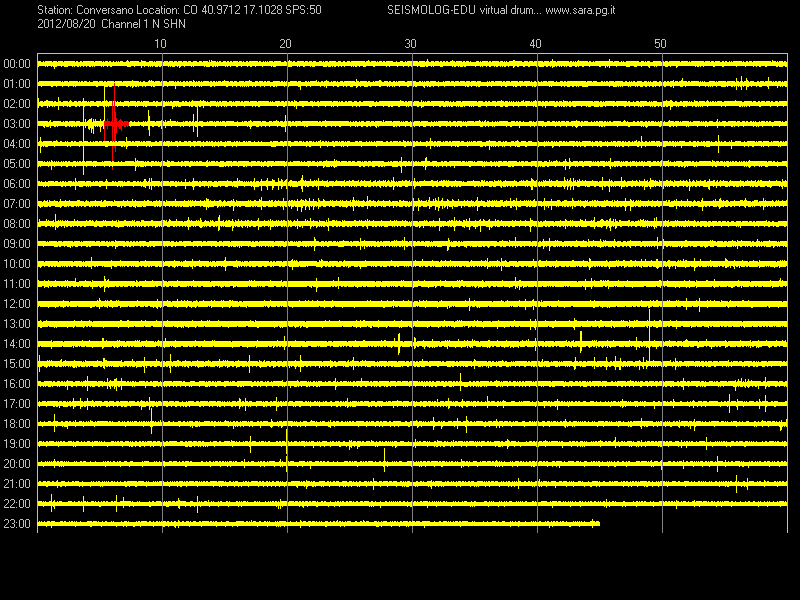800x600 pixels.
Task: Click the 50 minute axis label
Action: pos(660,44)
